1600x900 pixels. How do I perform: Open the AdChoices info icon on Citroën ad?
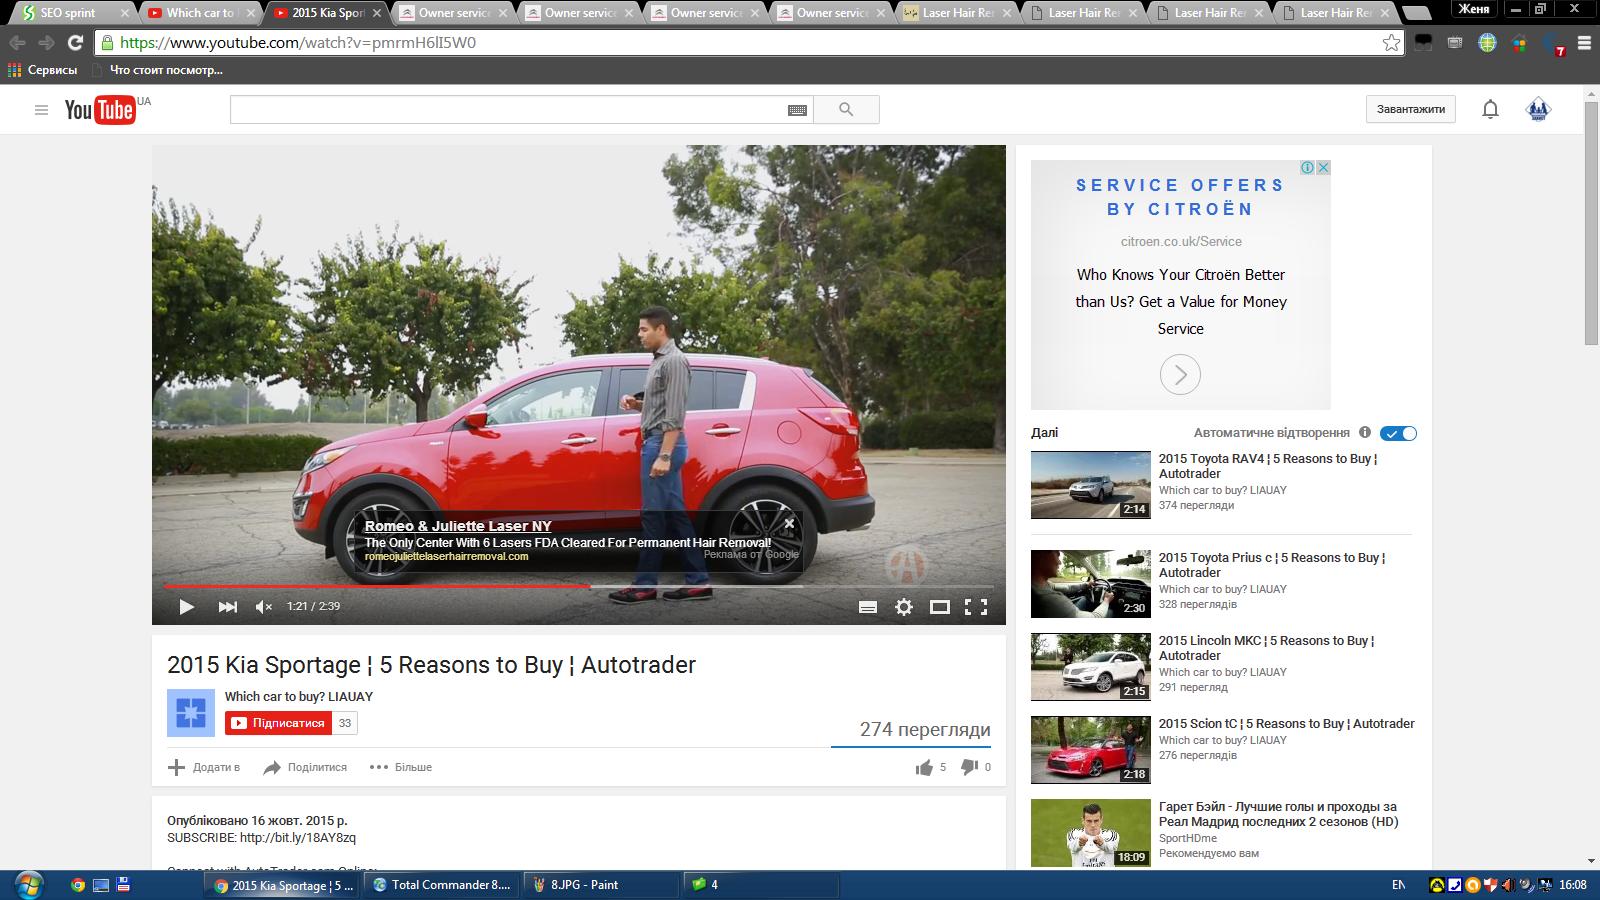1307,168
